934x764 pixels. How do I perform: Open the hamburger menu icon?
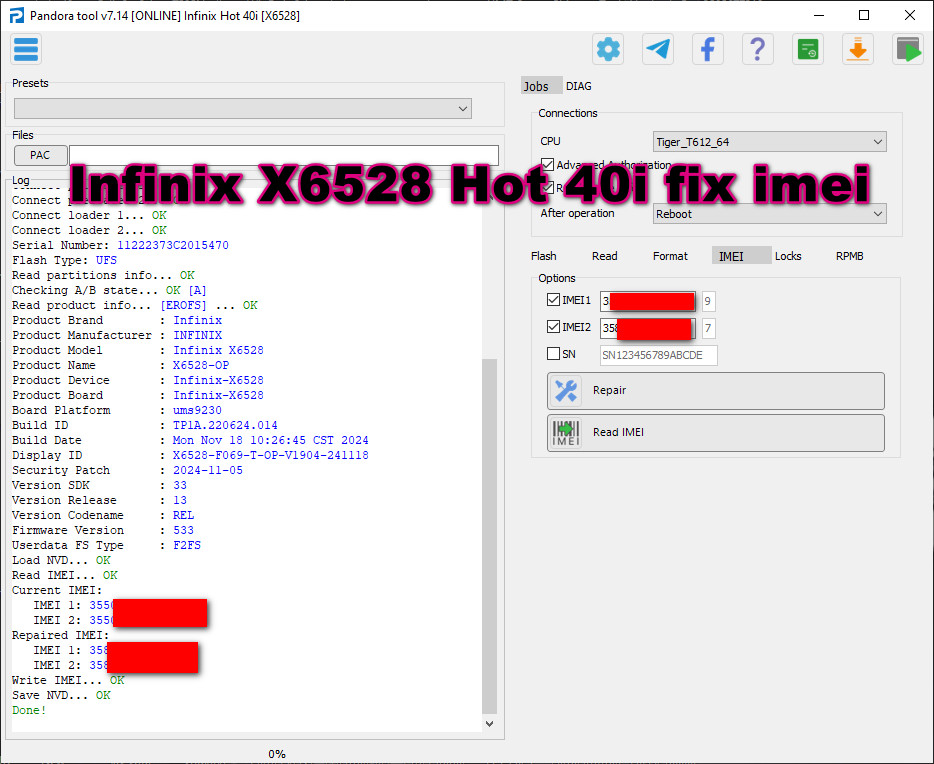tap(26, 49)
